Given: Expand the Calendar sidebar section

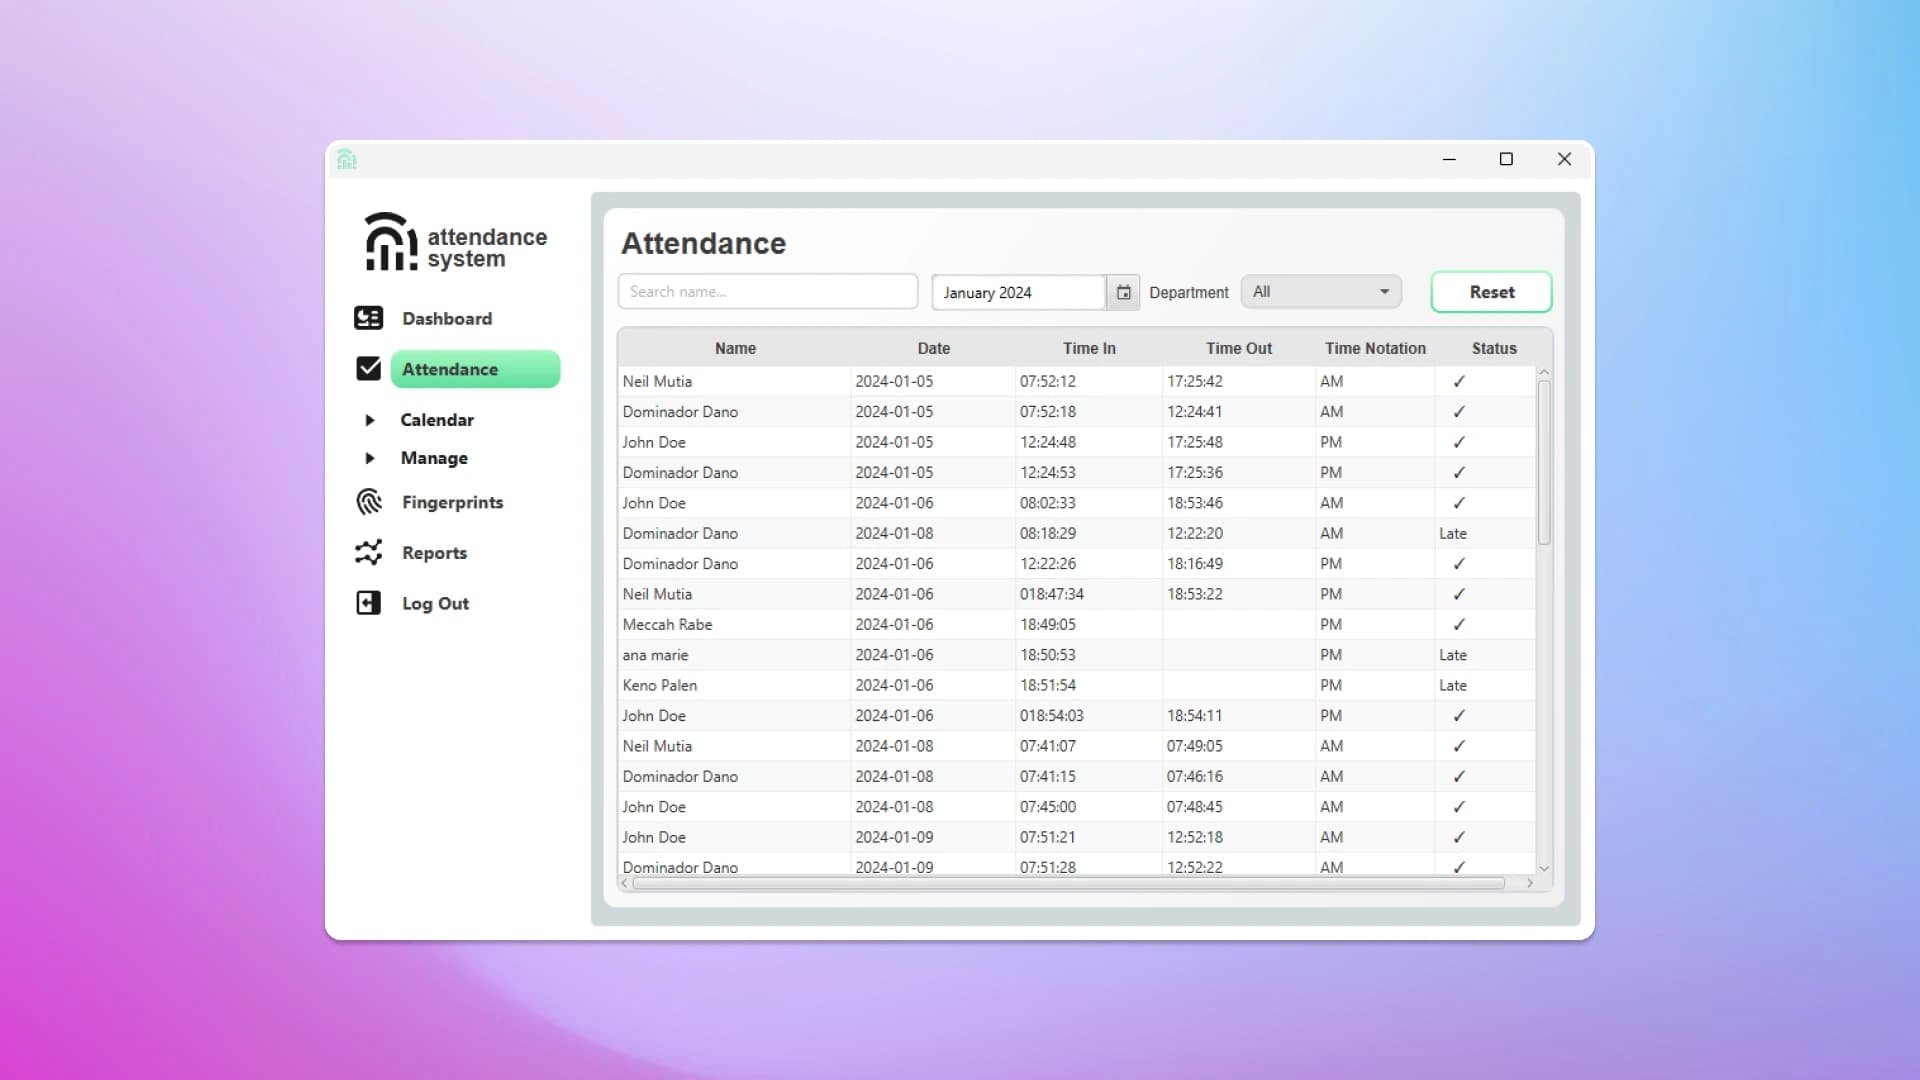Looking at the screenshot, I should coord(370,420).
